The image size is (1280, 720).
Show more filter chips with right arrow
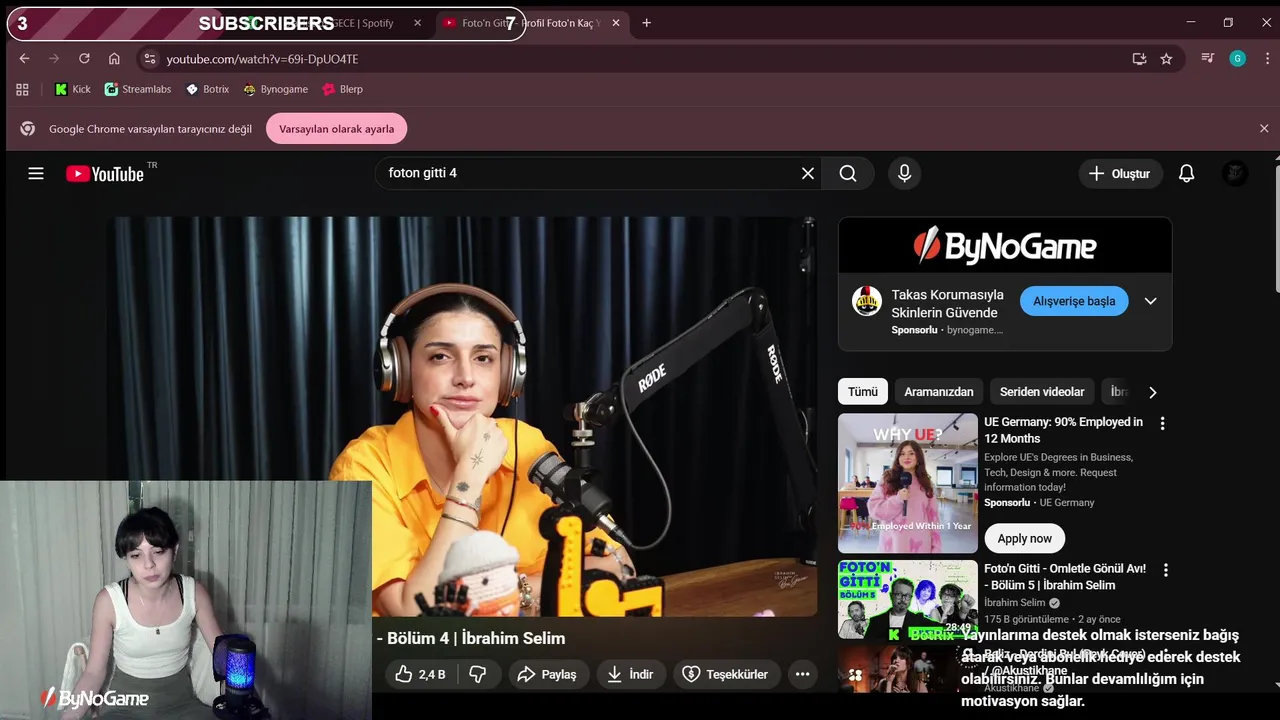(1152, 392)
